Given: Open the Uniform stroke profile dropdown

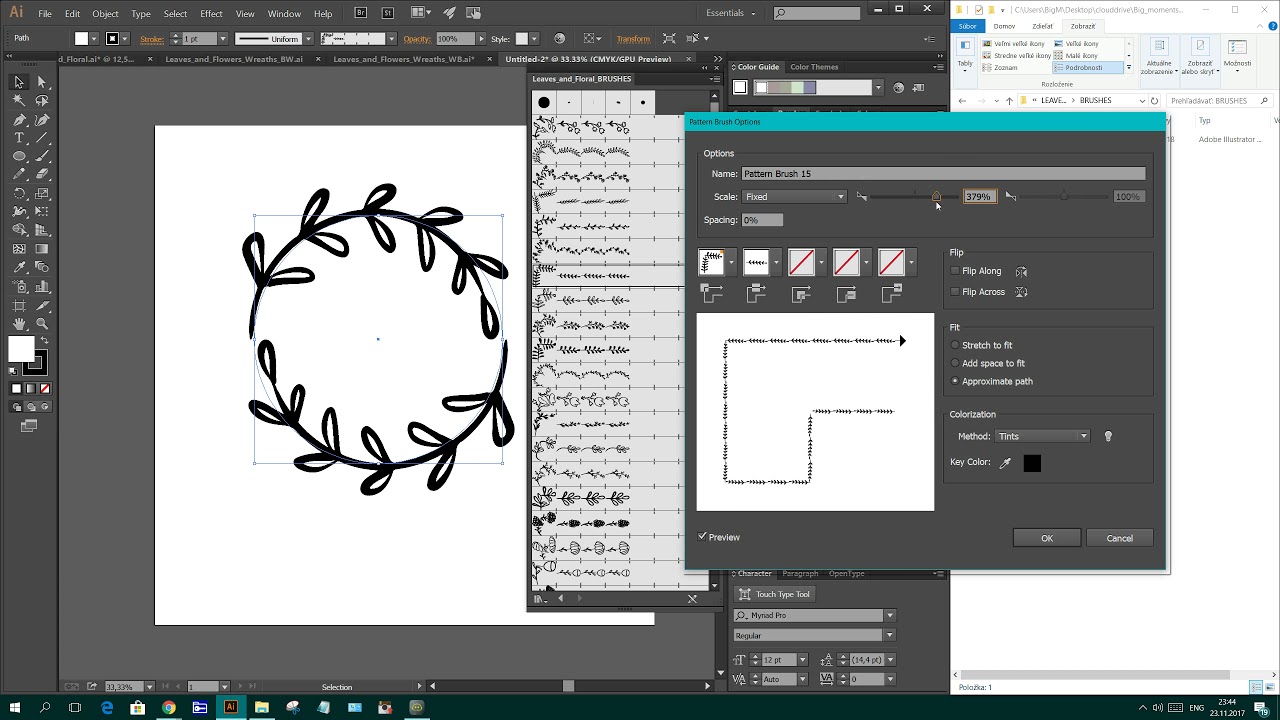Looking at the screenshot, I should (308, 39).
